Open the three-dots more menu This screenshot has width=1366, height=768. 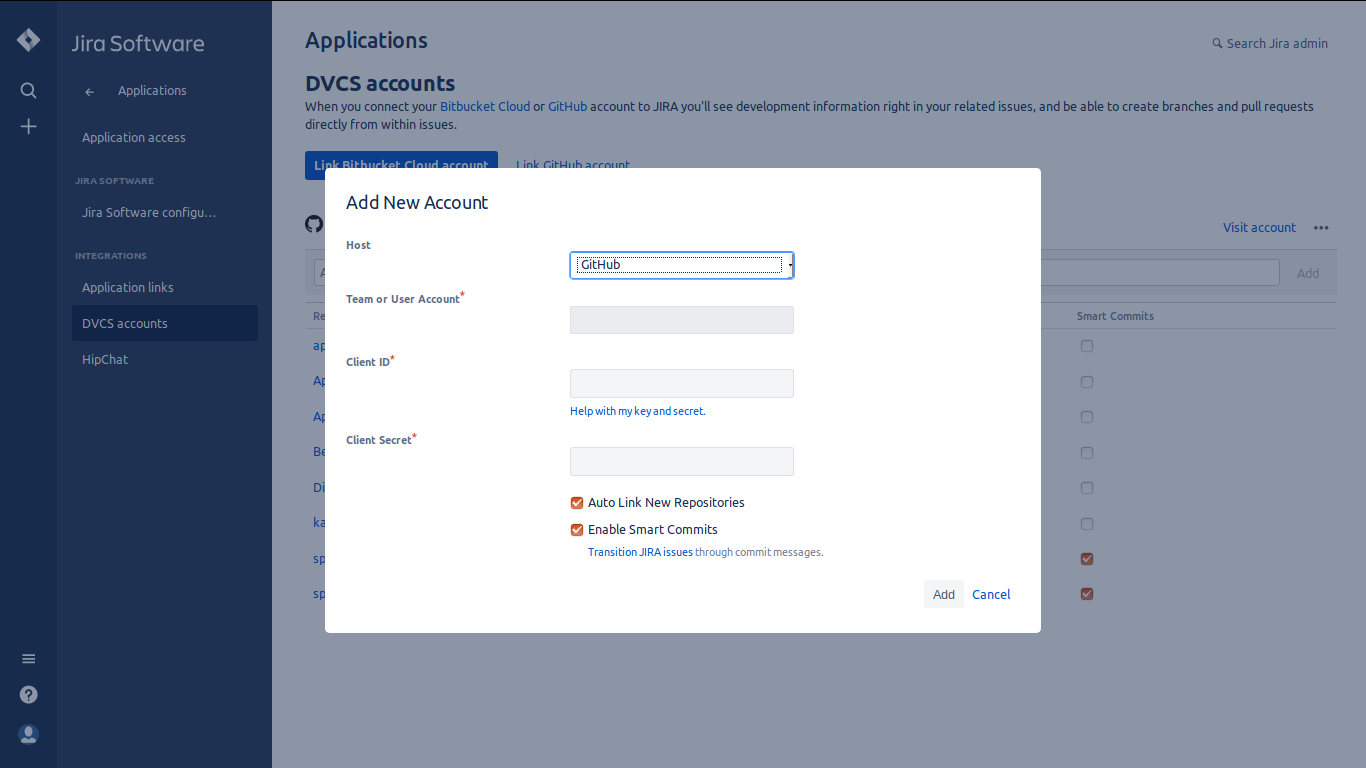tap(1321, 228)
